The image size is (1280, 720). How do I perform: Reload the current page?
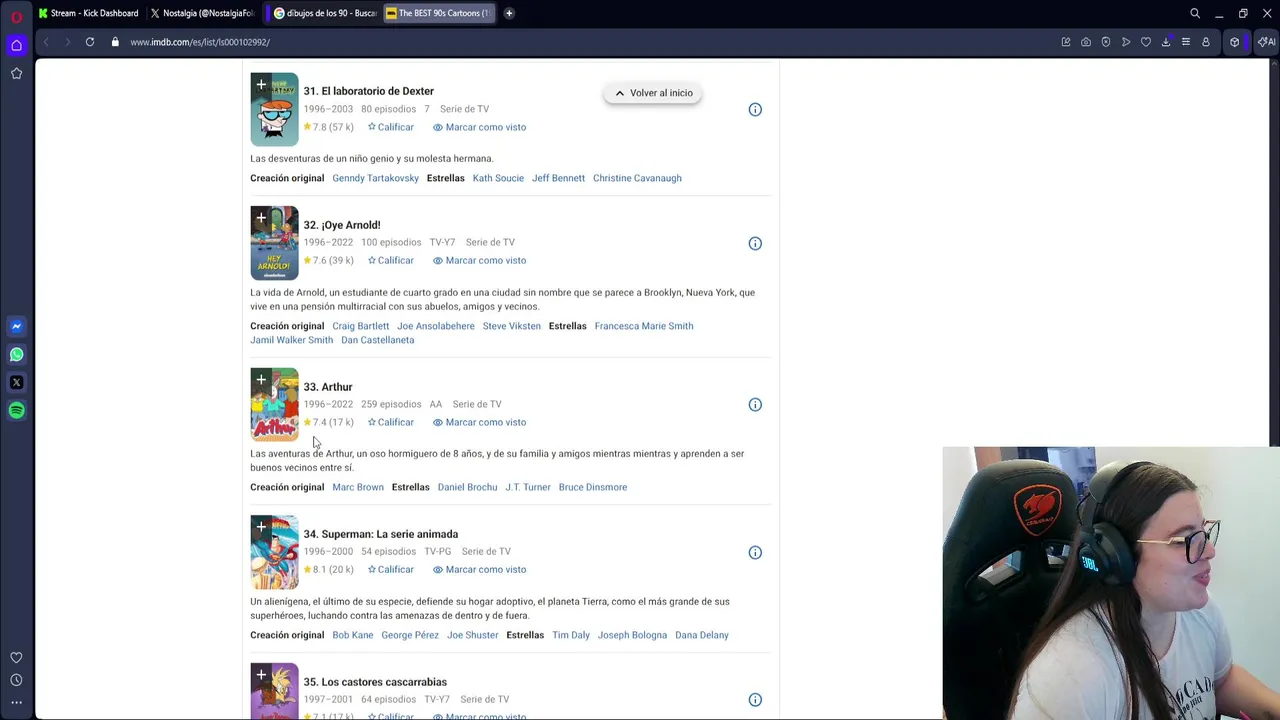[x=90, y=42]
